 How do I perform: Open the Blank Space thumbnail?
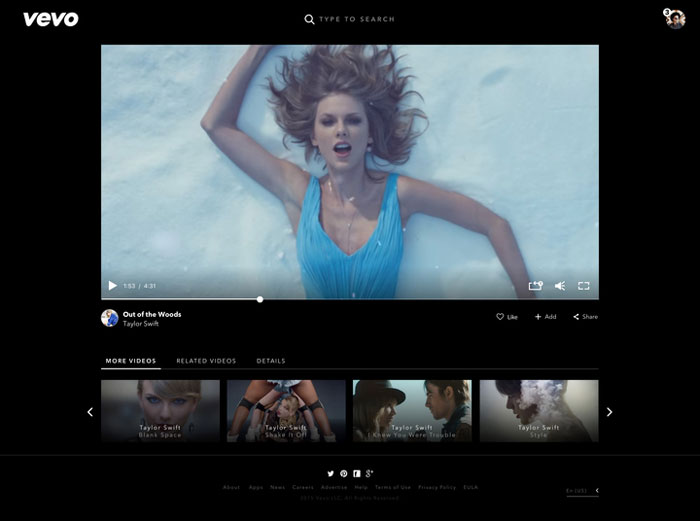(x=160, y=411)
